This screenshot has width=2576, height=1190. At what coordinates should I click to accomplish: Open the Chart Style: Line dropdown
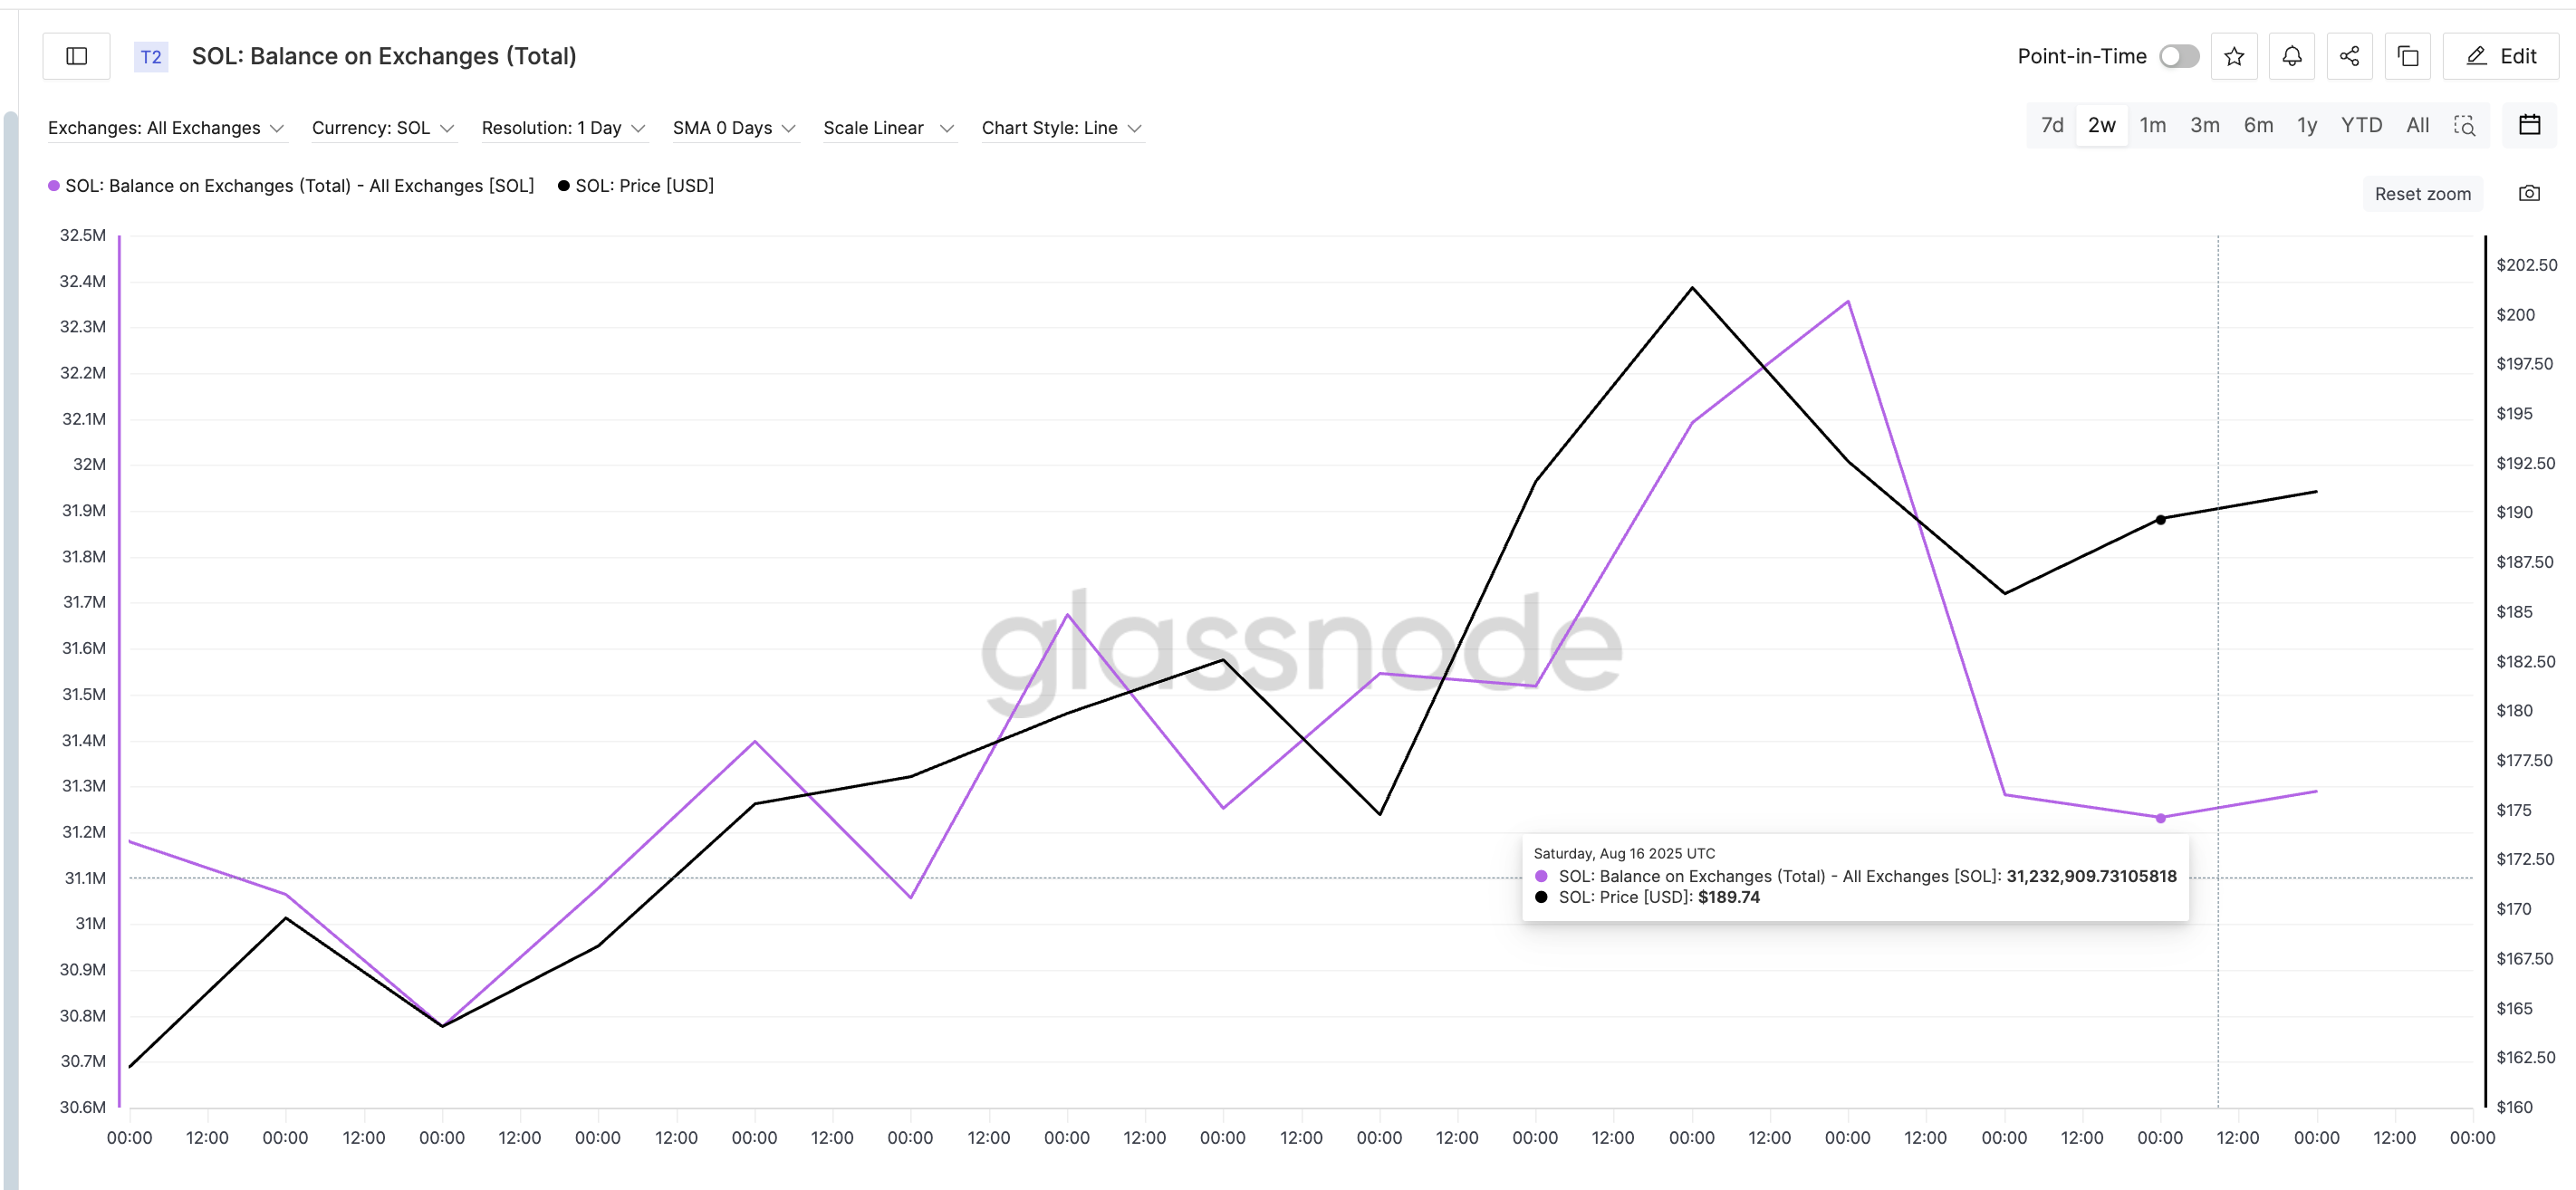tap(1062, 127)
